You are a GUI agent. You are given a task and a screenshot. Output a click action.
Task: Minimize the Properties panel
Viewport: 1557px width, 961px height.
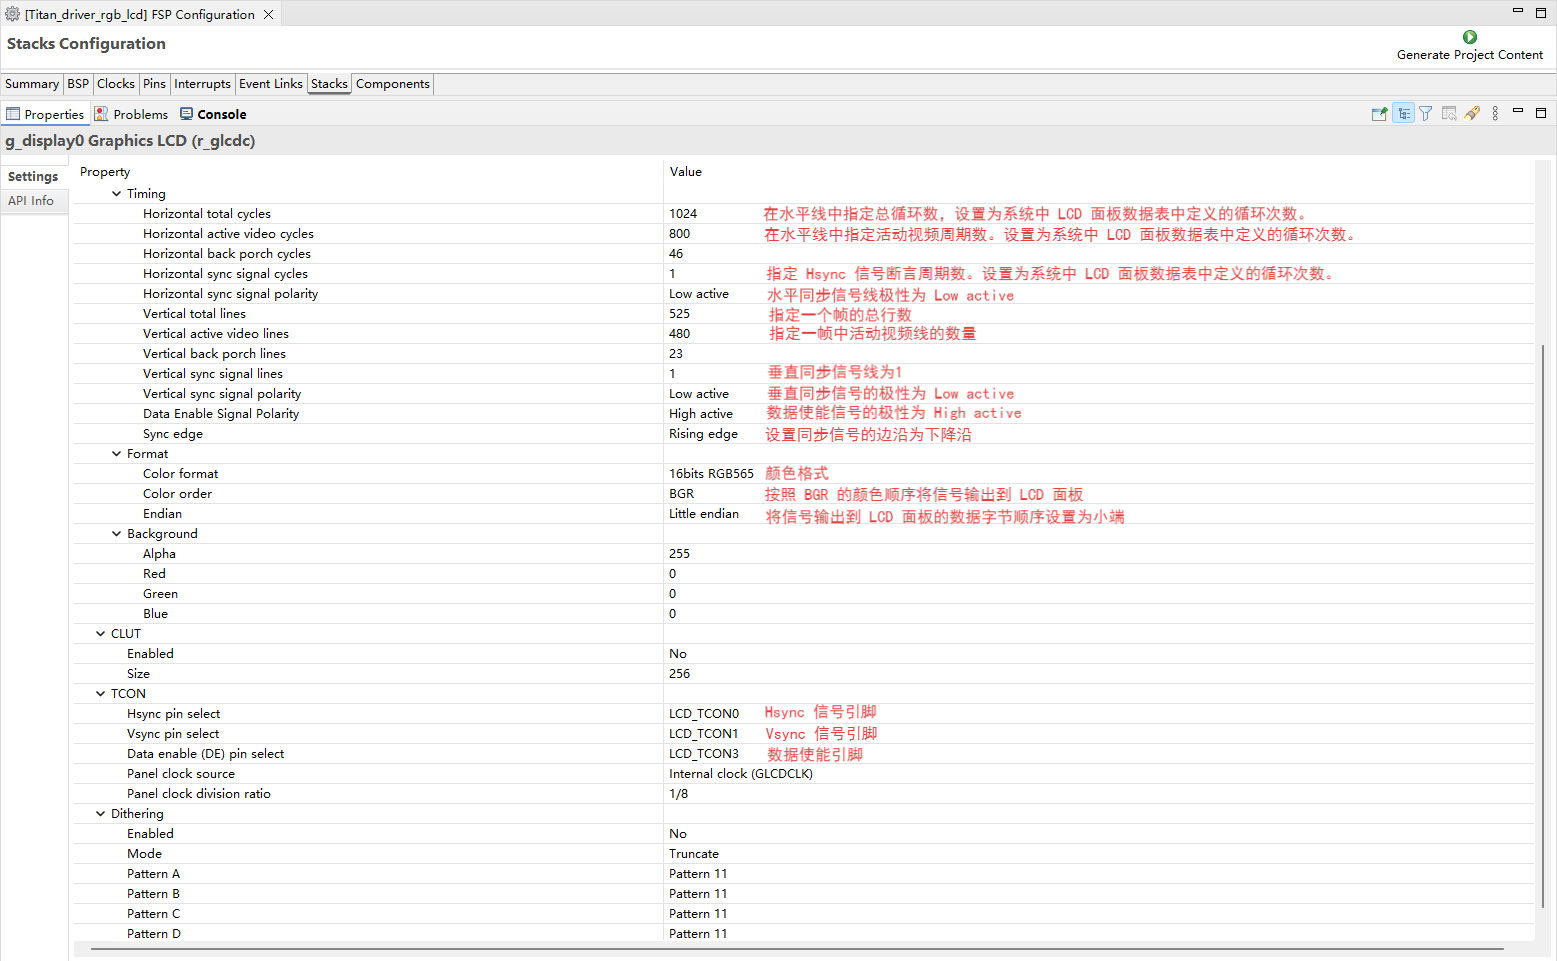pos(1517,111)
